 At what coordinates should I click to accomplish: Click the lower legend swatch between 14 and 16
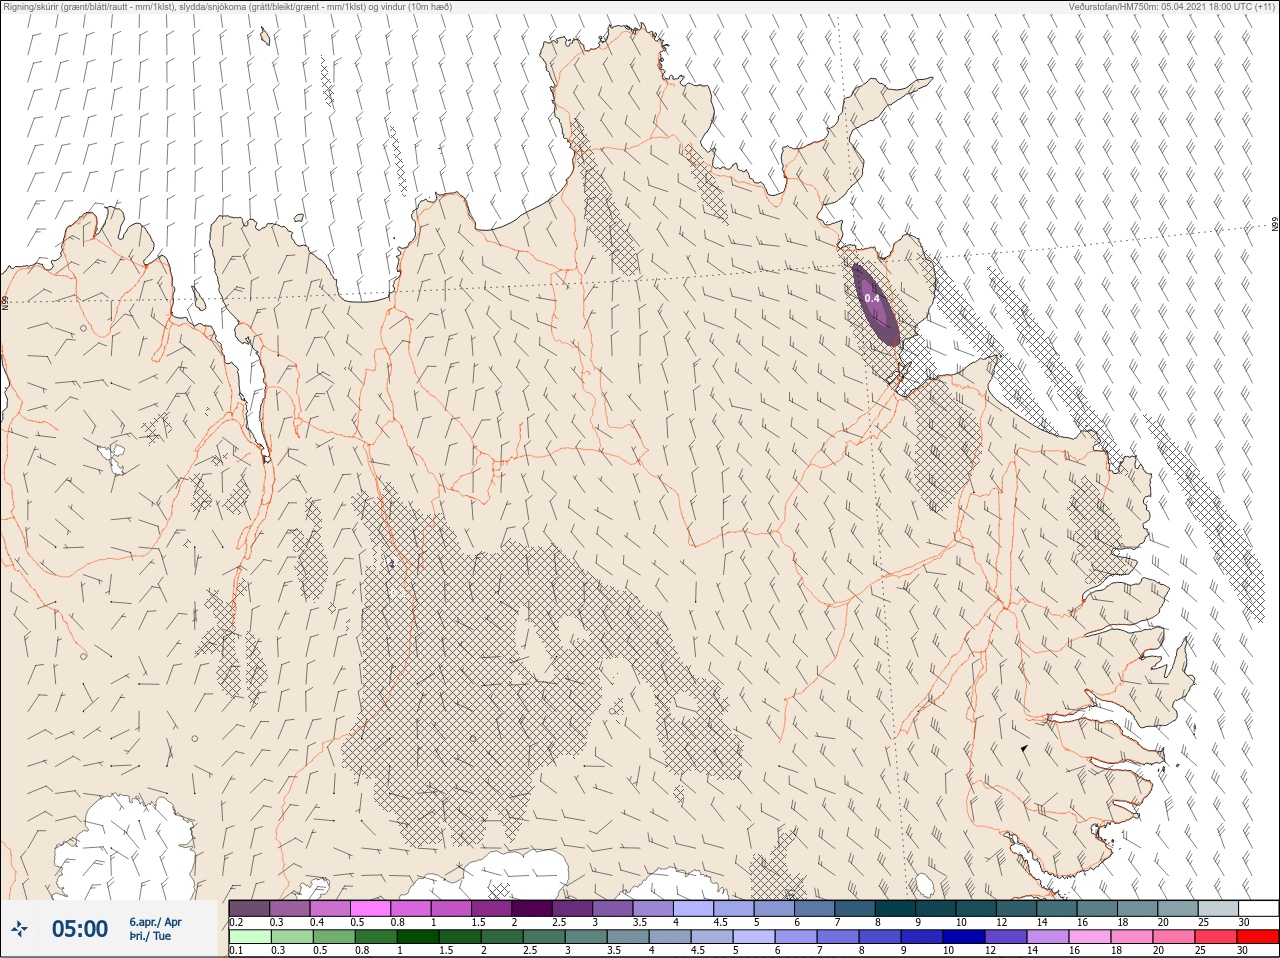tap(1048, 937)
